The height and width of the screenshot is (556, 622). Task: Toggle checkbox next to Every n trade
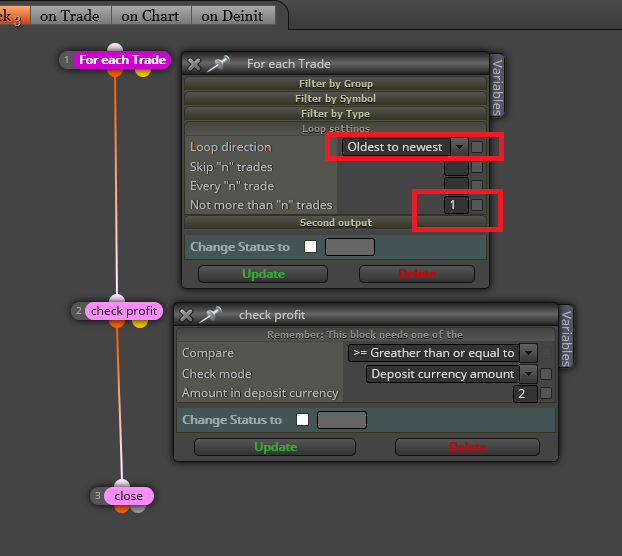pos(477,185)
